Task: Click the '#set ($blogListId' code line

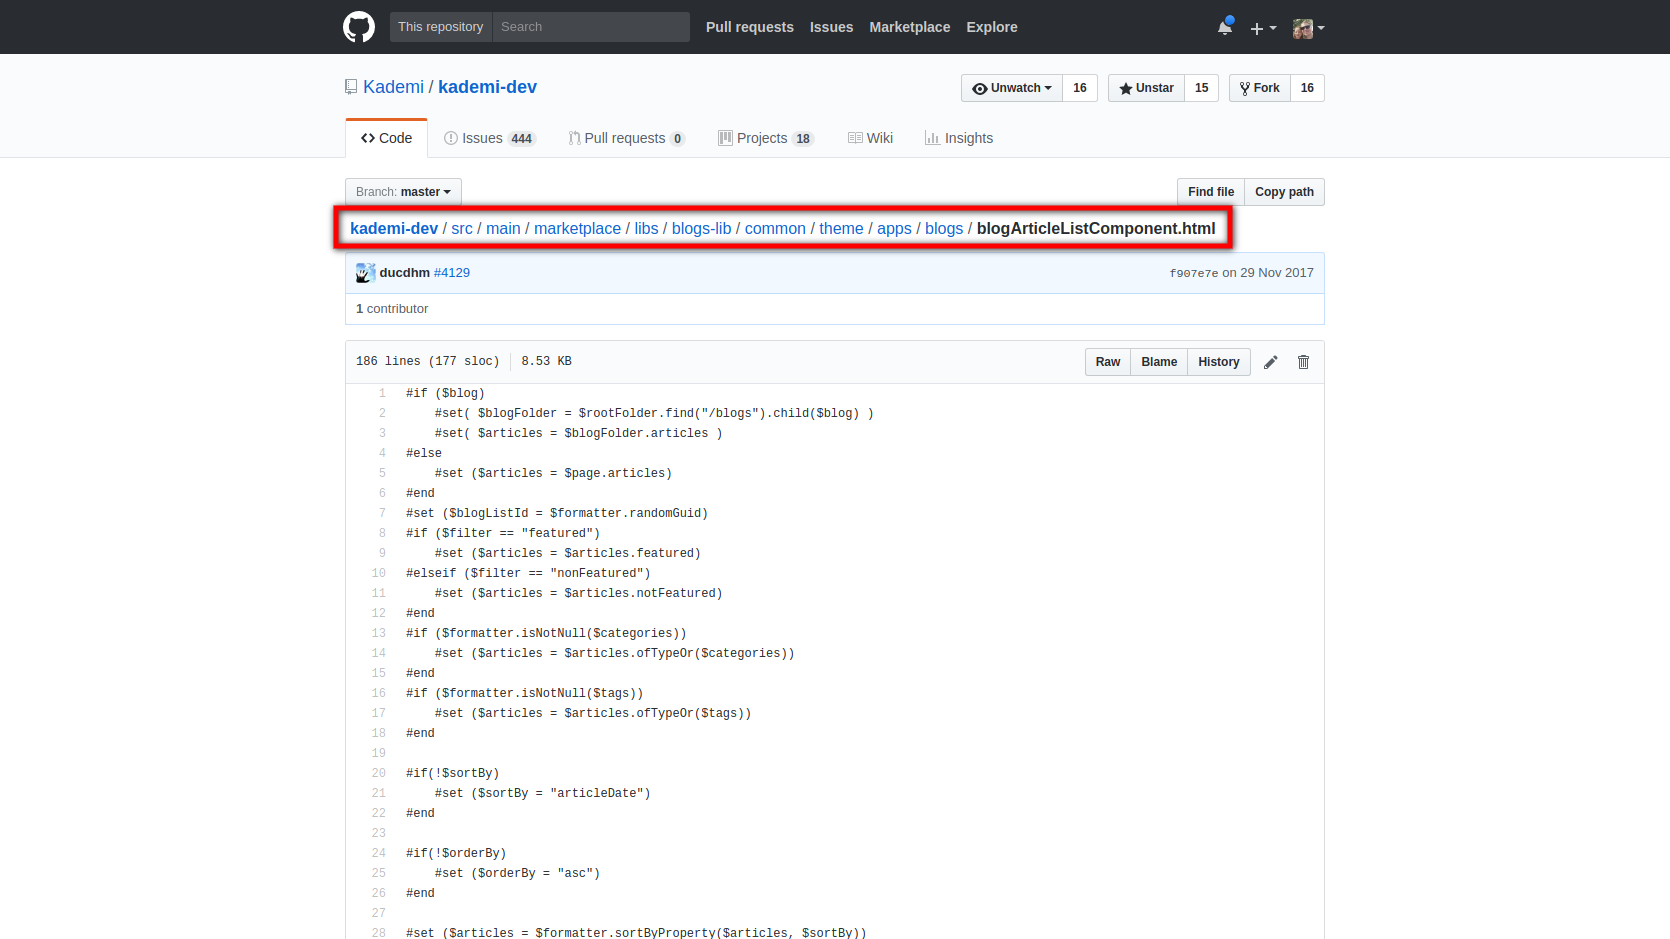Action: coord(556,514)
